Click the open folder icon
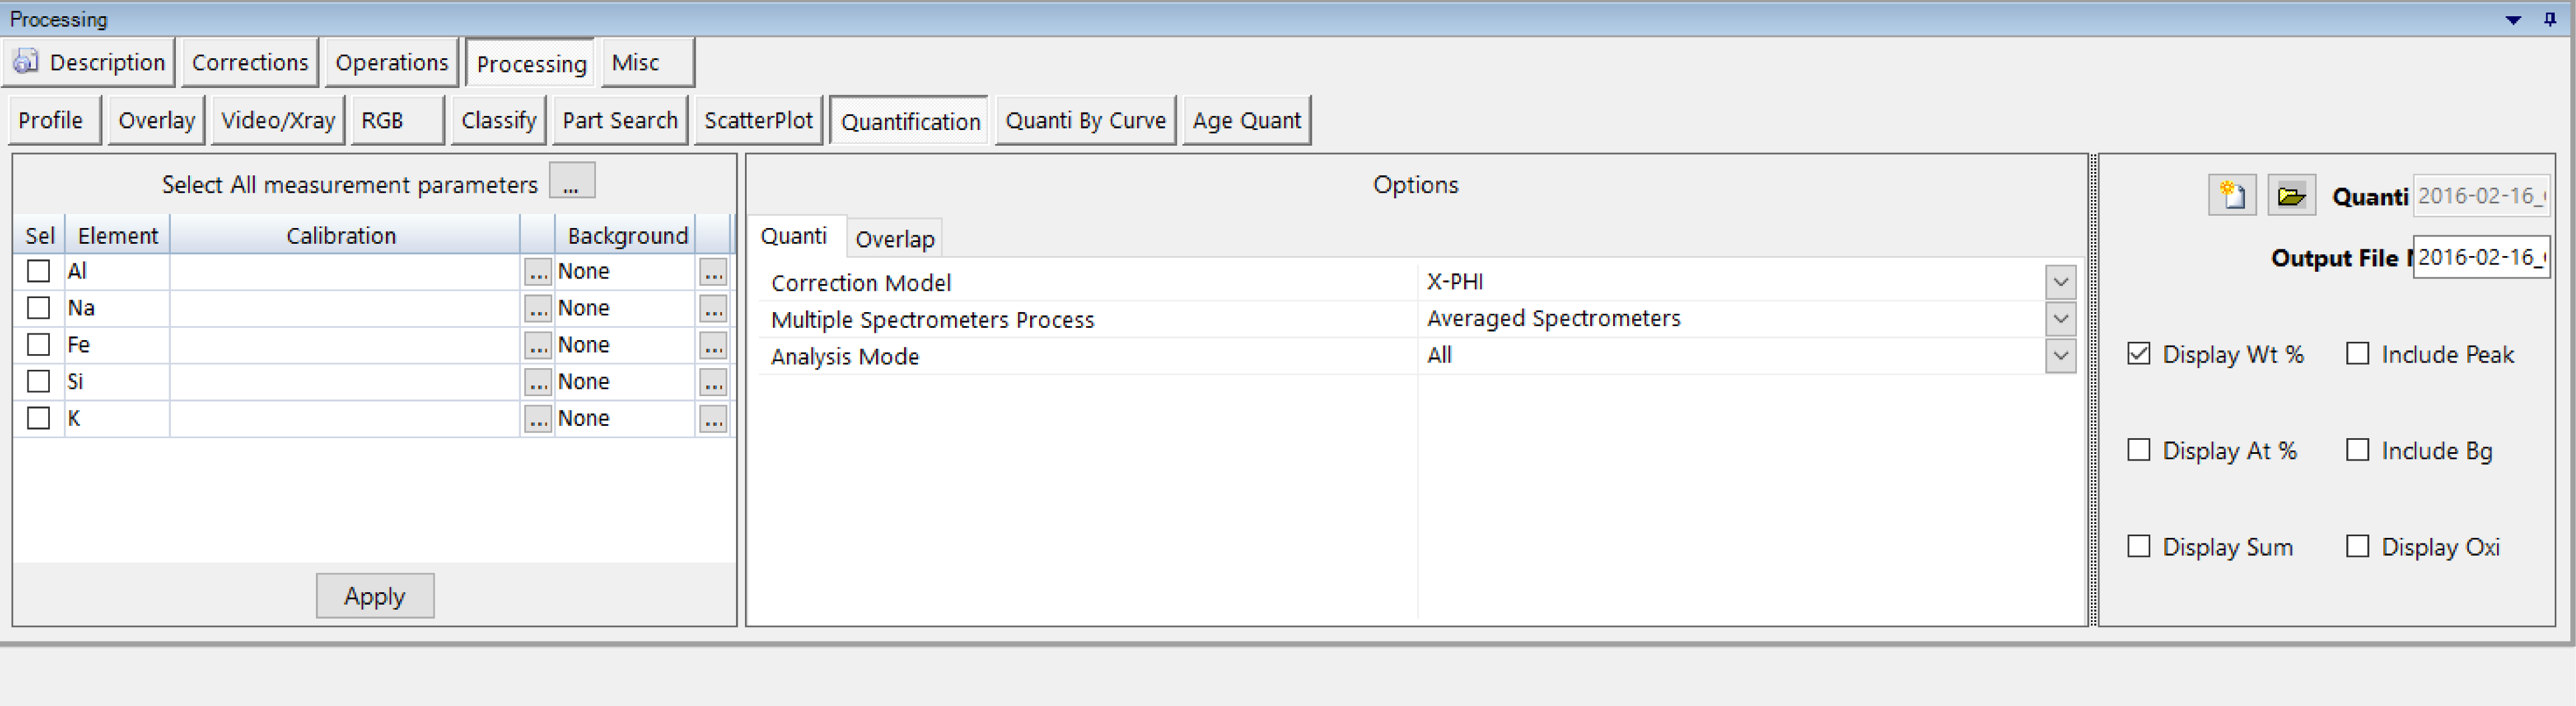Image resolution: width=2576 pixels, height=706 pixels. tap(2290, 195)
